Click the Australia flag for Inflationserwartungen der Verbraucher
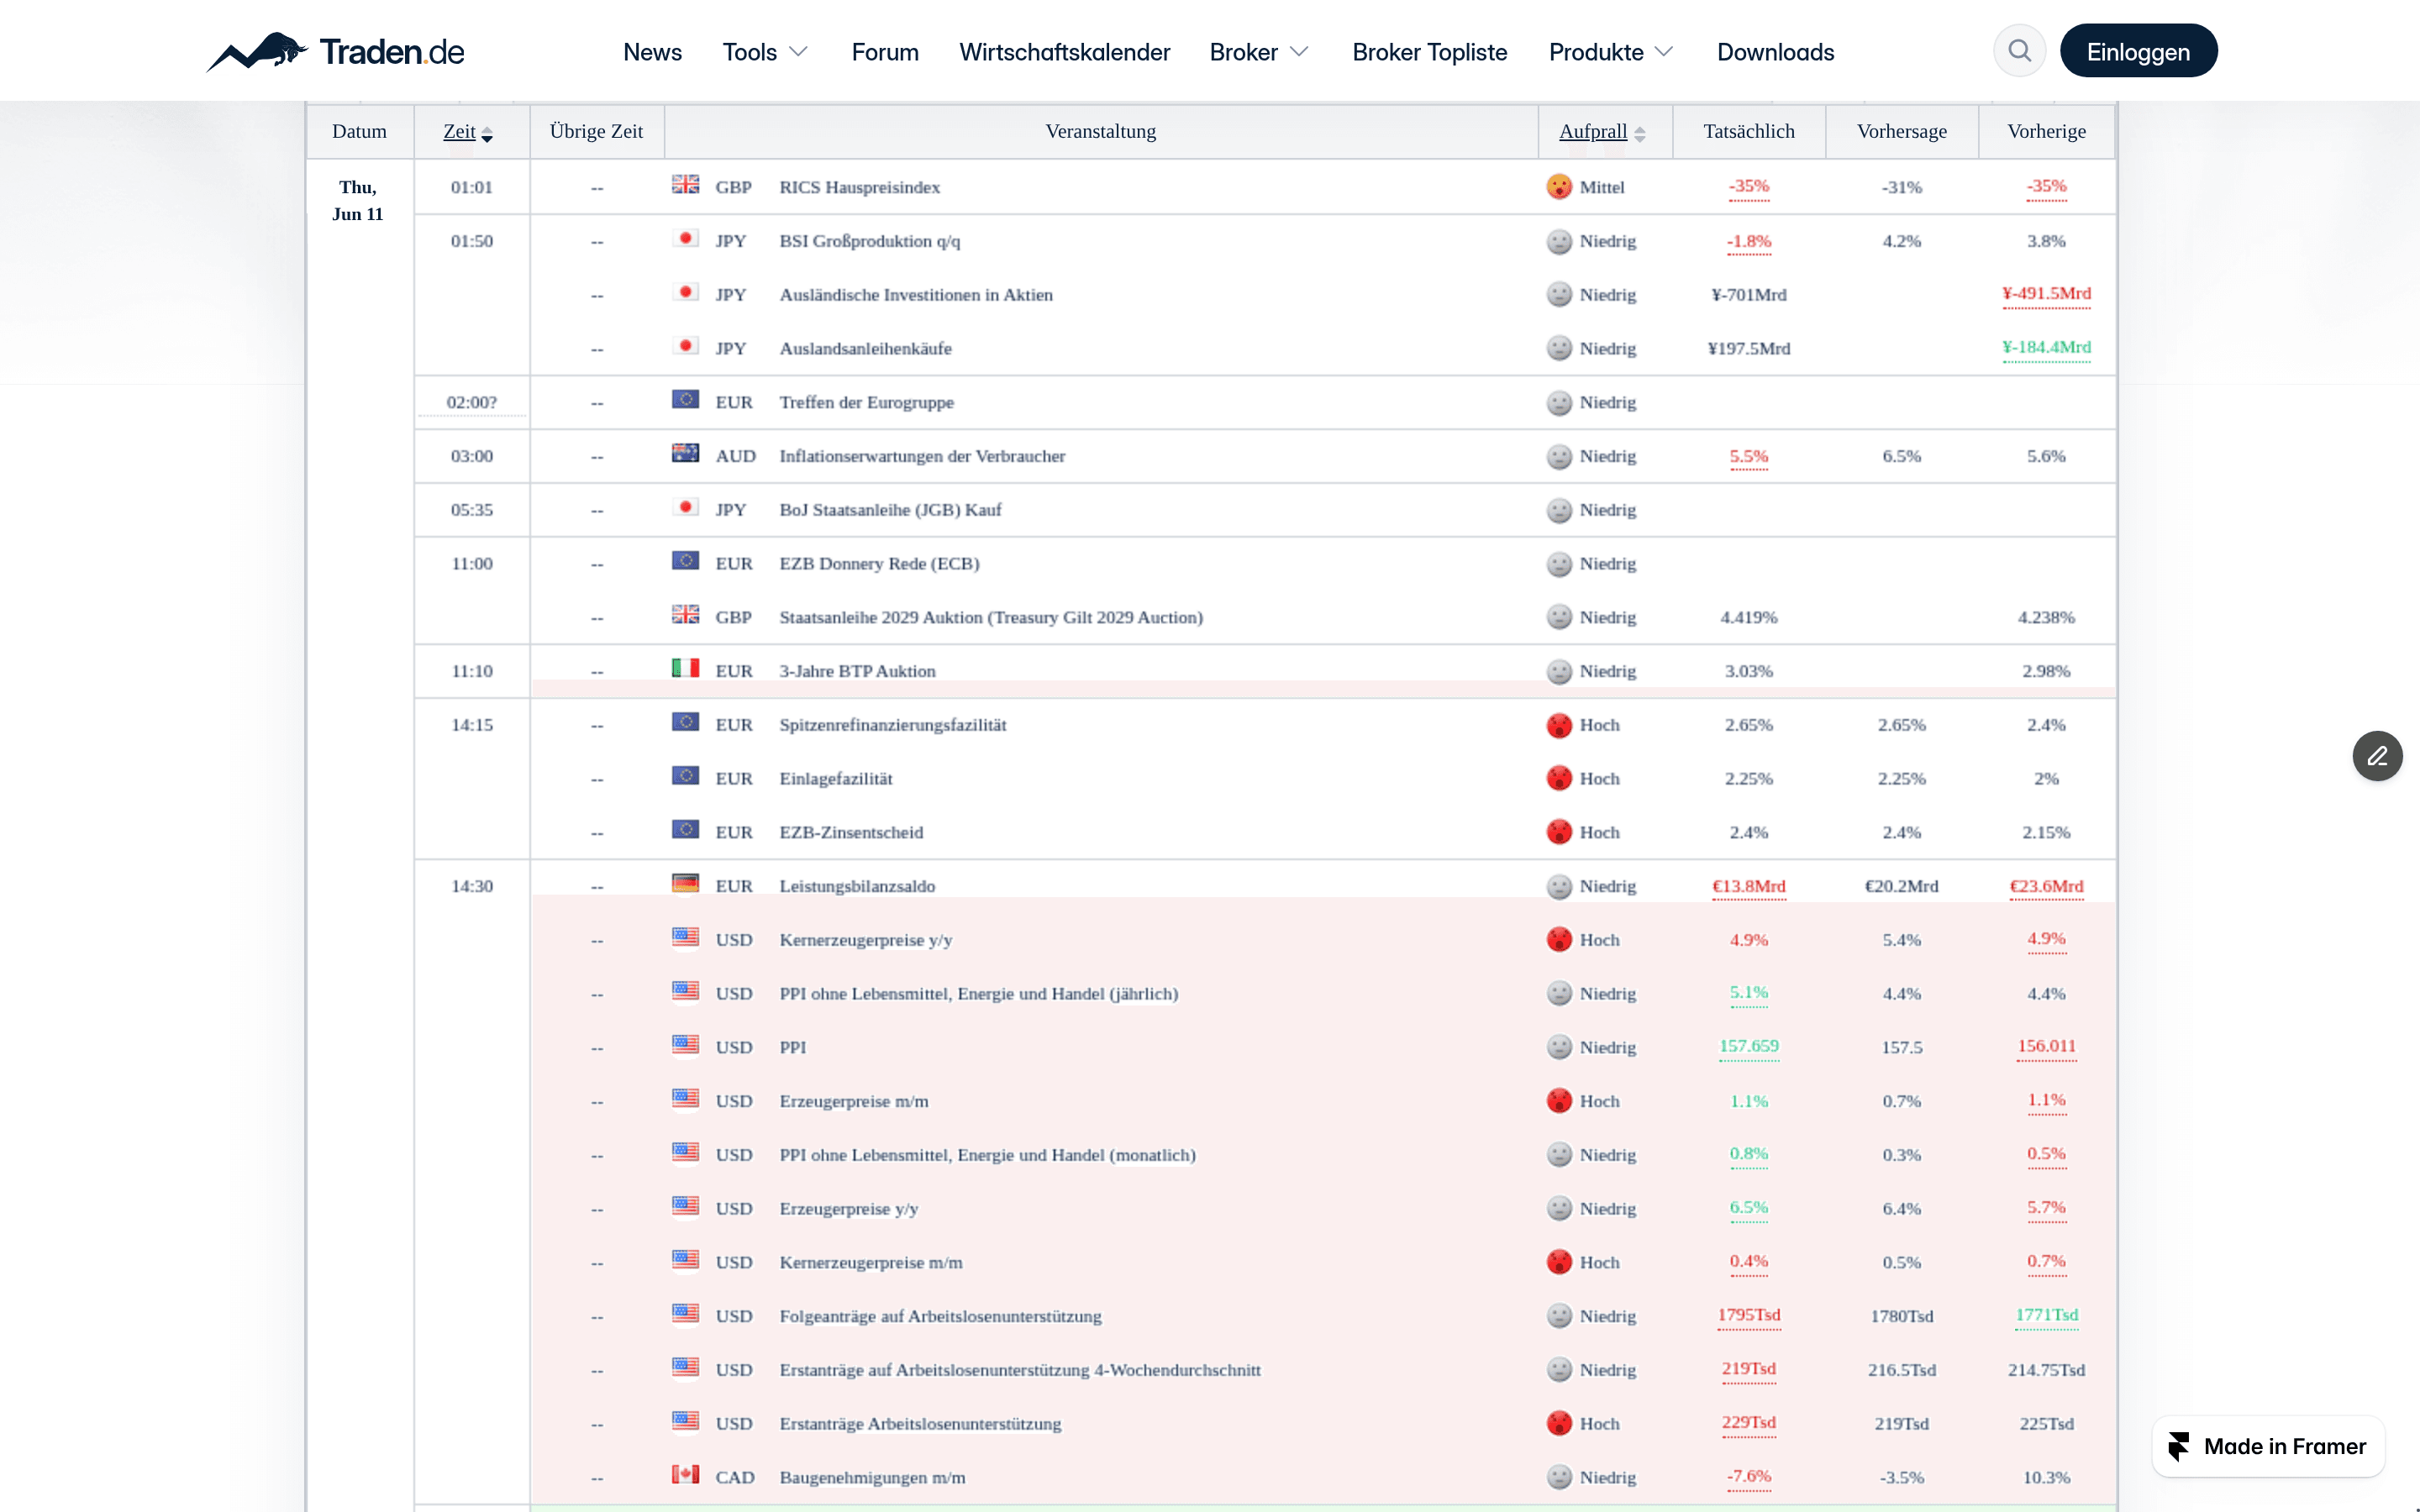This screenshot has width=2420, height=1512. point(685,454)
